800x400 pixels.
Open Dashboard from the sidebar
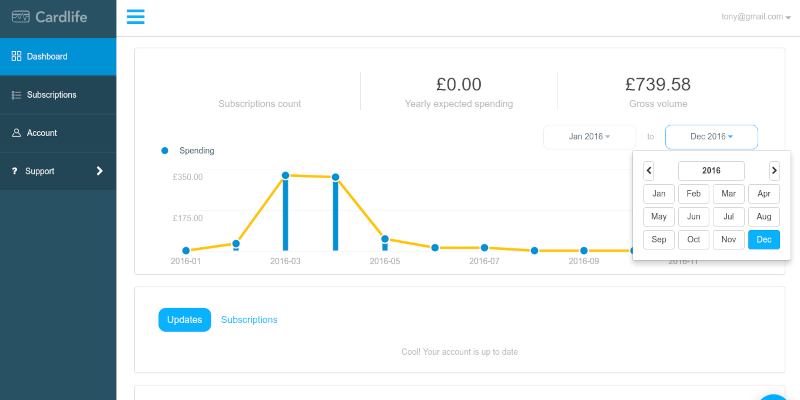(47, 57)
